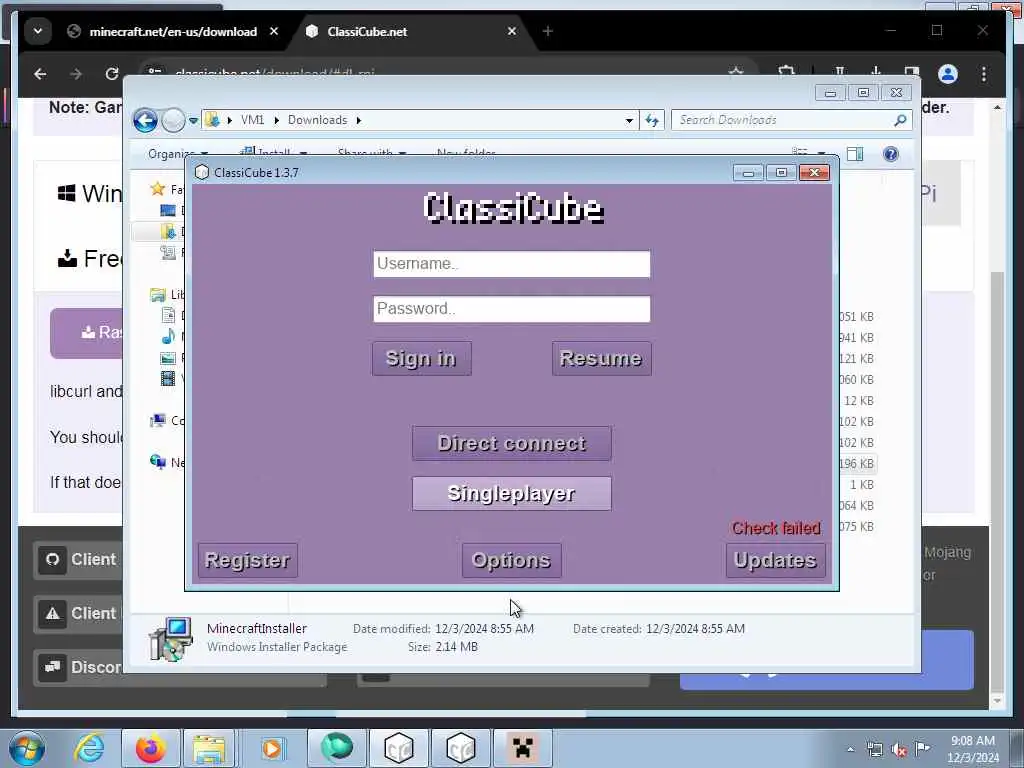Viewport: 1024px width, 768px height.
Task: Expand the Explorer address bar history dropdown
Action: pyautogui.click(x=629, y=121)
